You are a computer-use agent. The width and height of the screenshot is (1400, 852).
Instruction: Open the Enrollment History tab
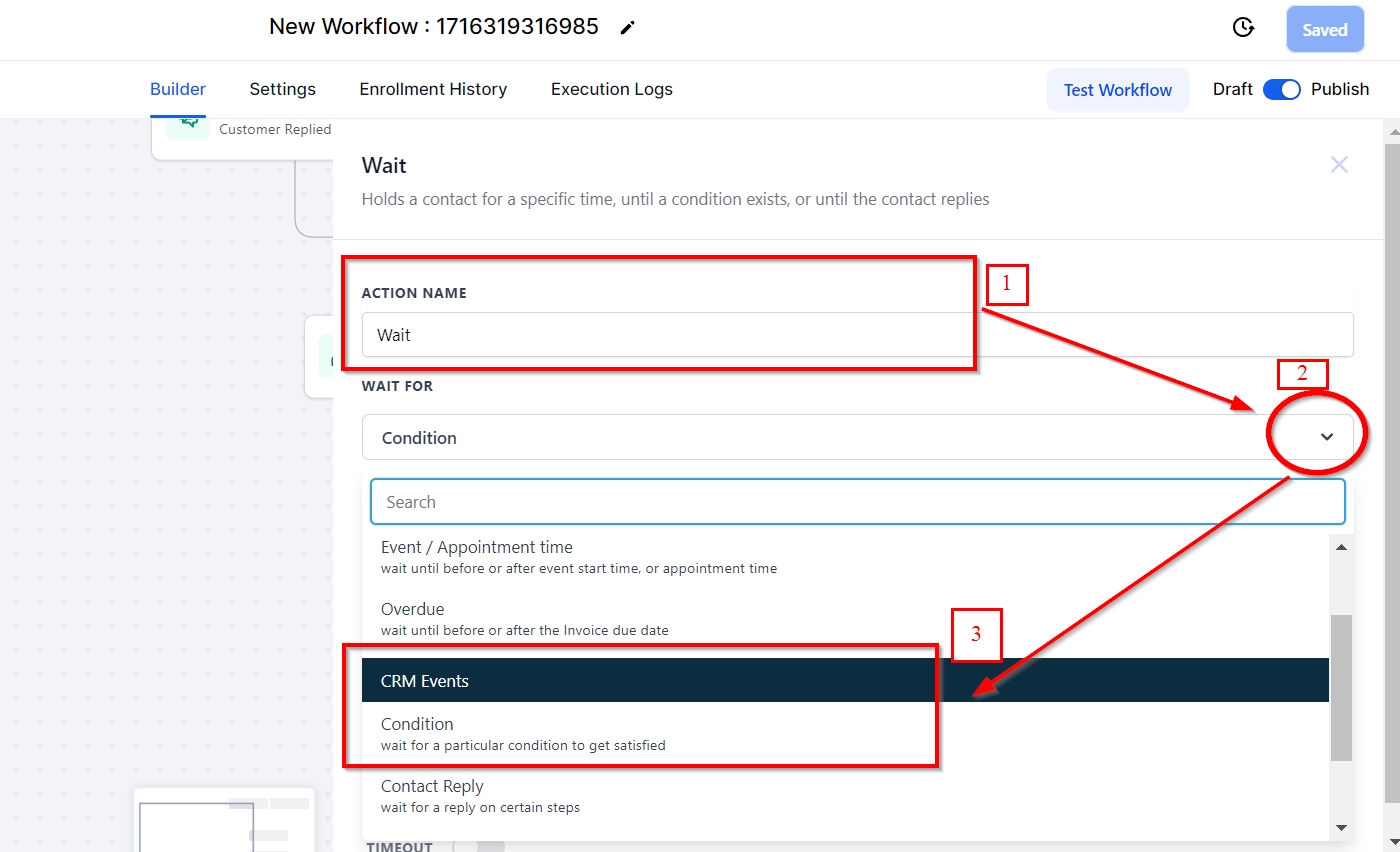(433, 89)
